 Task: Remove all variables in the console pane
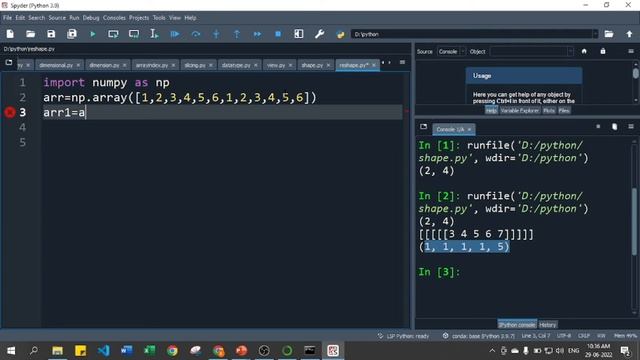[x=614, y=127]
